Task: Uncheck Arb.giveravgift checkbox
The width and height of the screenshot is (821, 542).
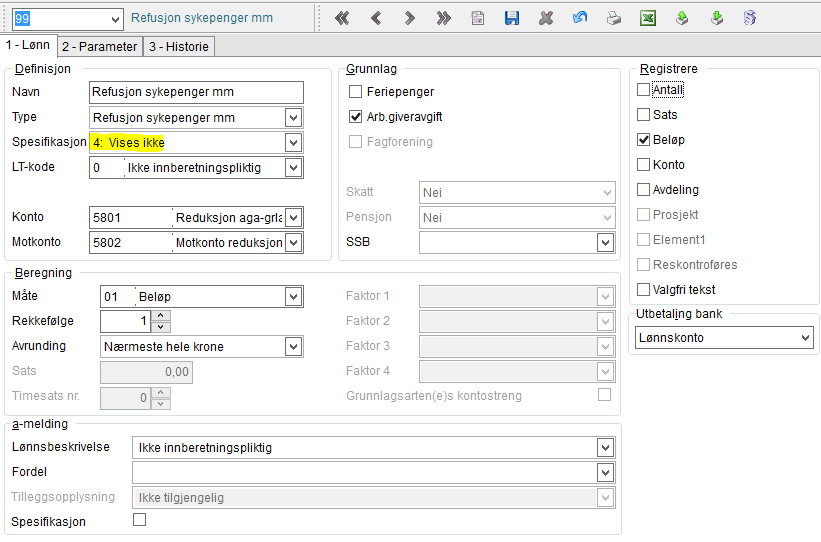Action: coord(356,117)
